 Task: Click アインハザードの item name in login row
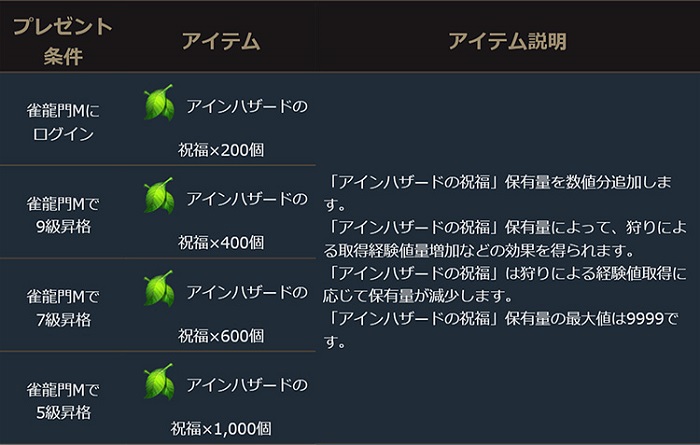coord(247,106)
